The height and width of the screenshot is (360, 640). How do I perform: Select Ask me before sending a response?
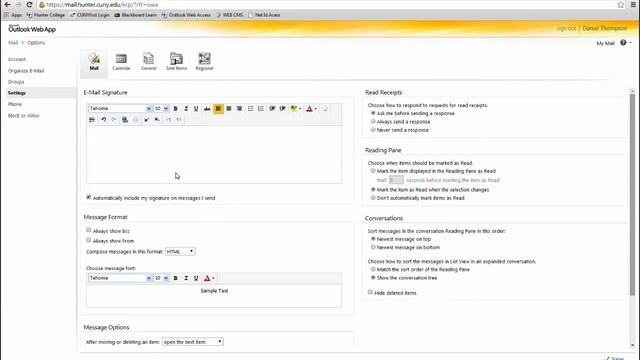373,113
